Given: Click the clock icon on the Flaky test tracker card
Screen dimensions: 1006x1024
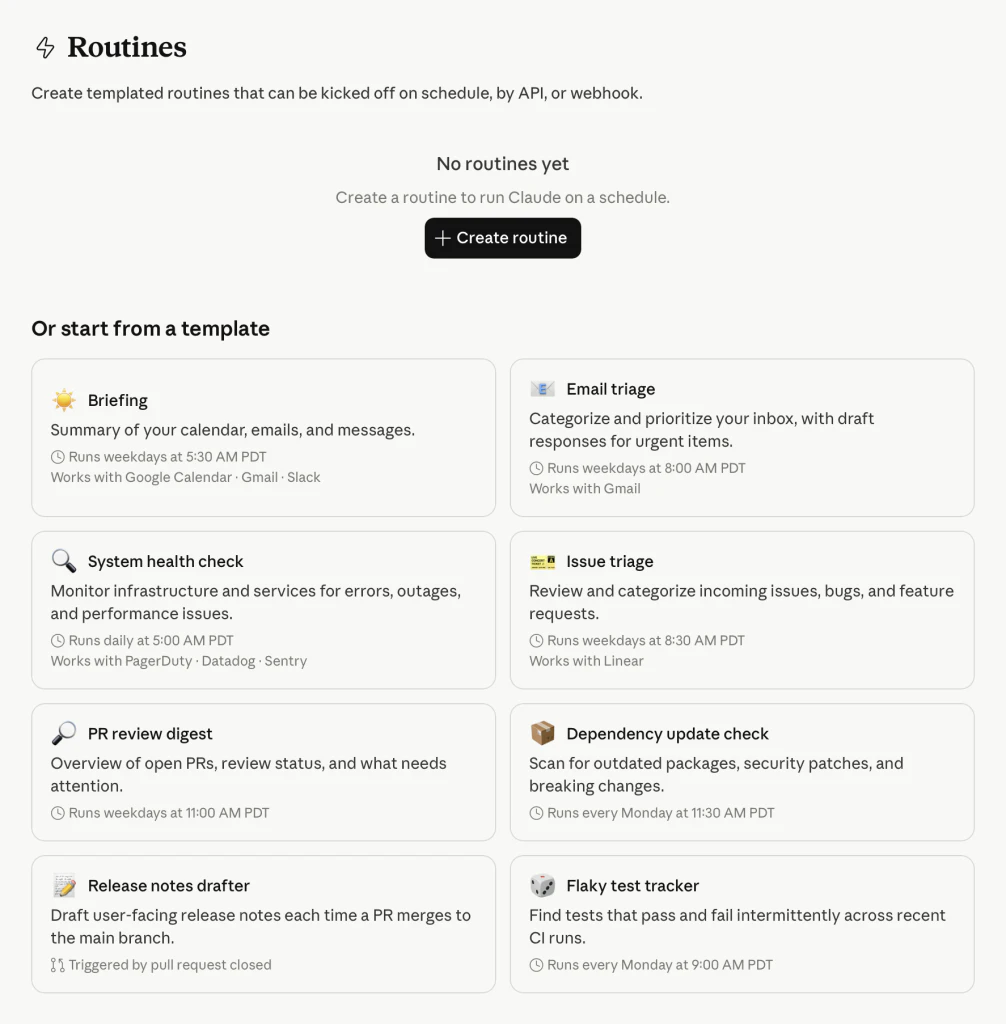Looking at the screenshot, I should 536,964.
